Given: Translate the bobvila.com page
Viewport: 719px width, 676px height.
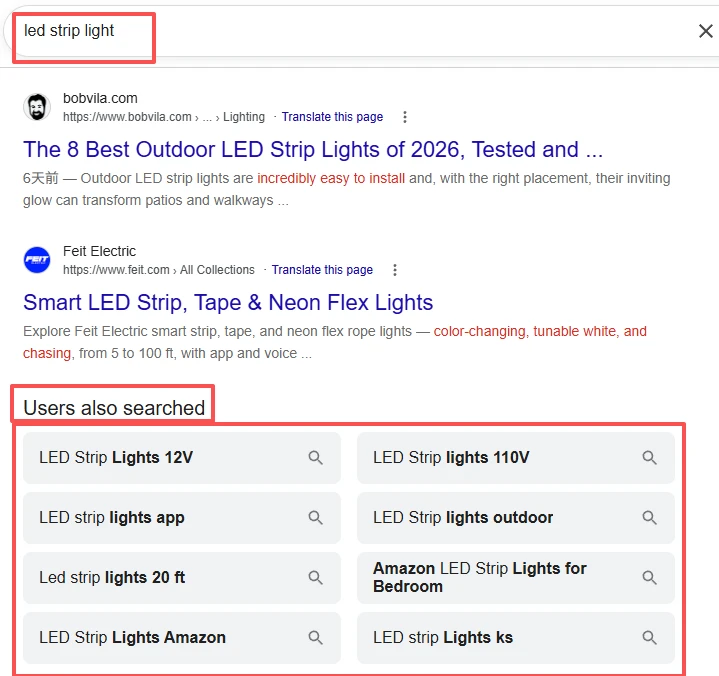Looking at the screenshot, I should tap(332, 117).
